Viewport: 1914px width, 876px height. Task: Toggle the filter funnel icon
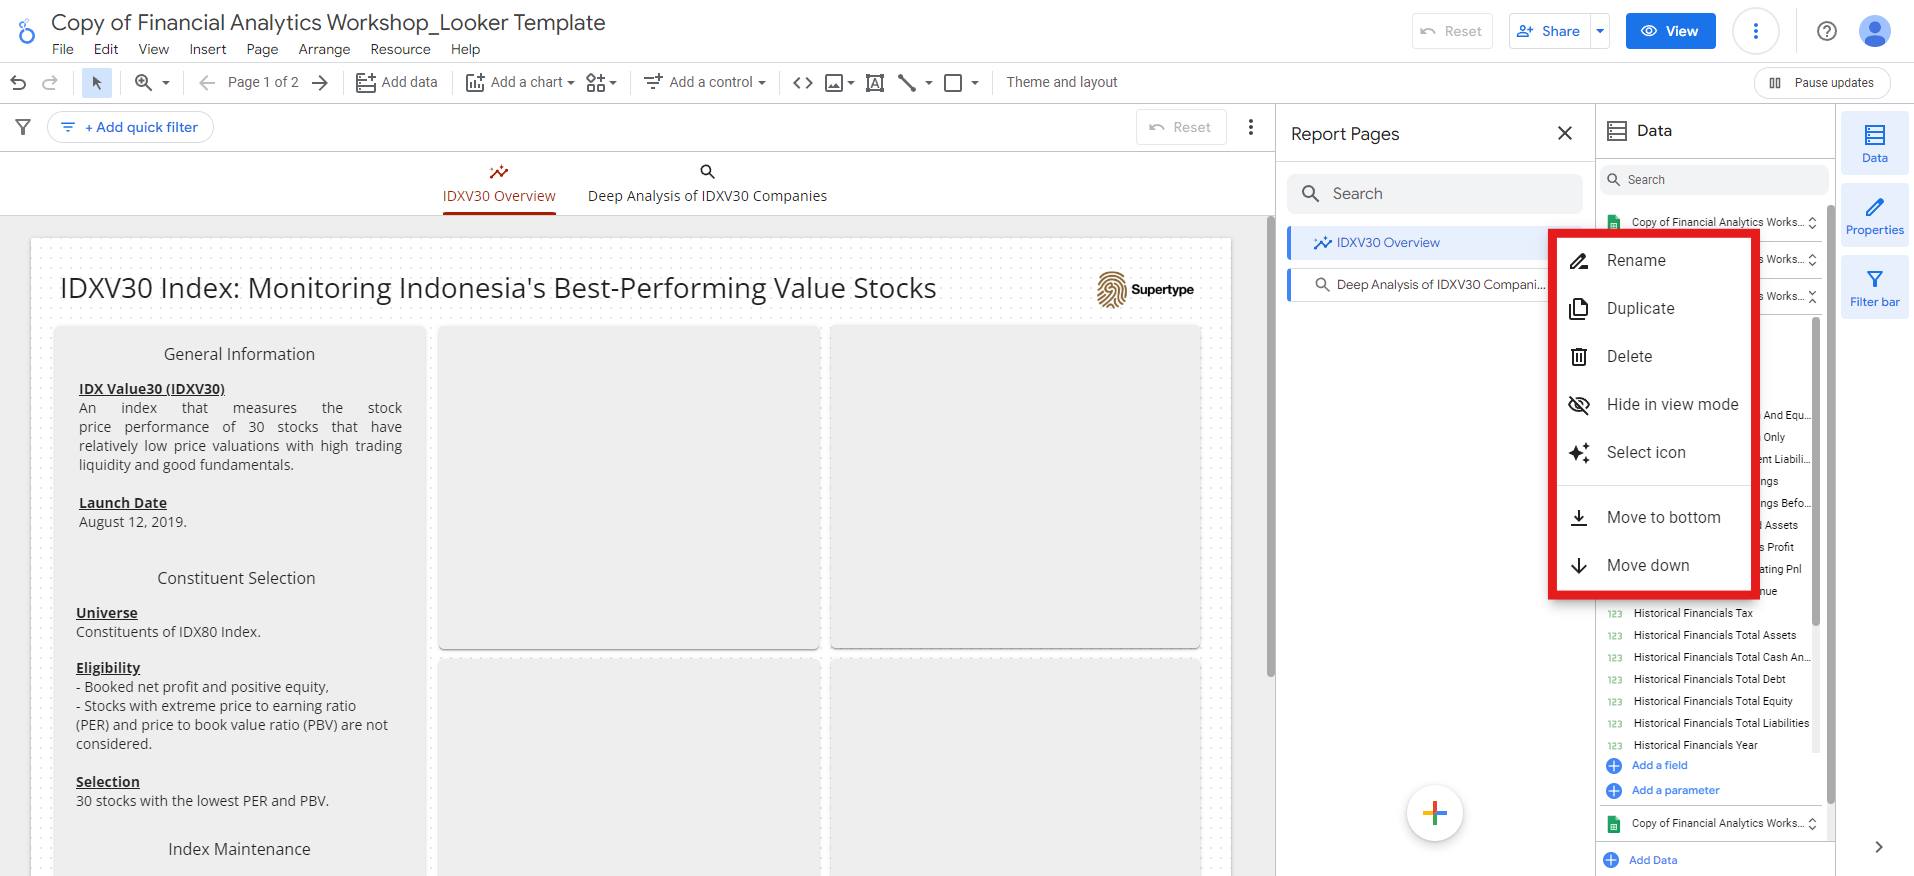pyautogui.click(x=23, y=127)
